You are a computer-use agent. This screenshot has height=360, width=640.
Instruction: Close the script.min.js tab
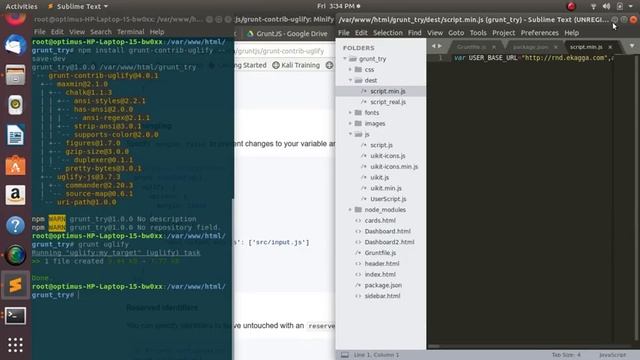pos(610,47)
